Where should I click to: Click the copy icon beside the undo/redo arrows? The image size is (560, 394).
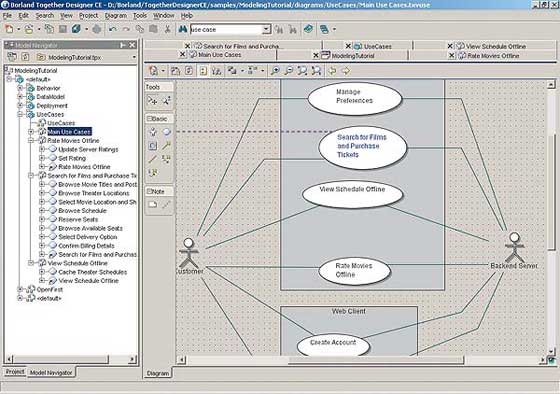coord(140,29)
